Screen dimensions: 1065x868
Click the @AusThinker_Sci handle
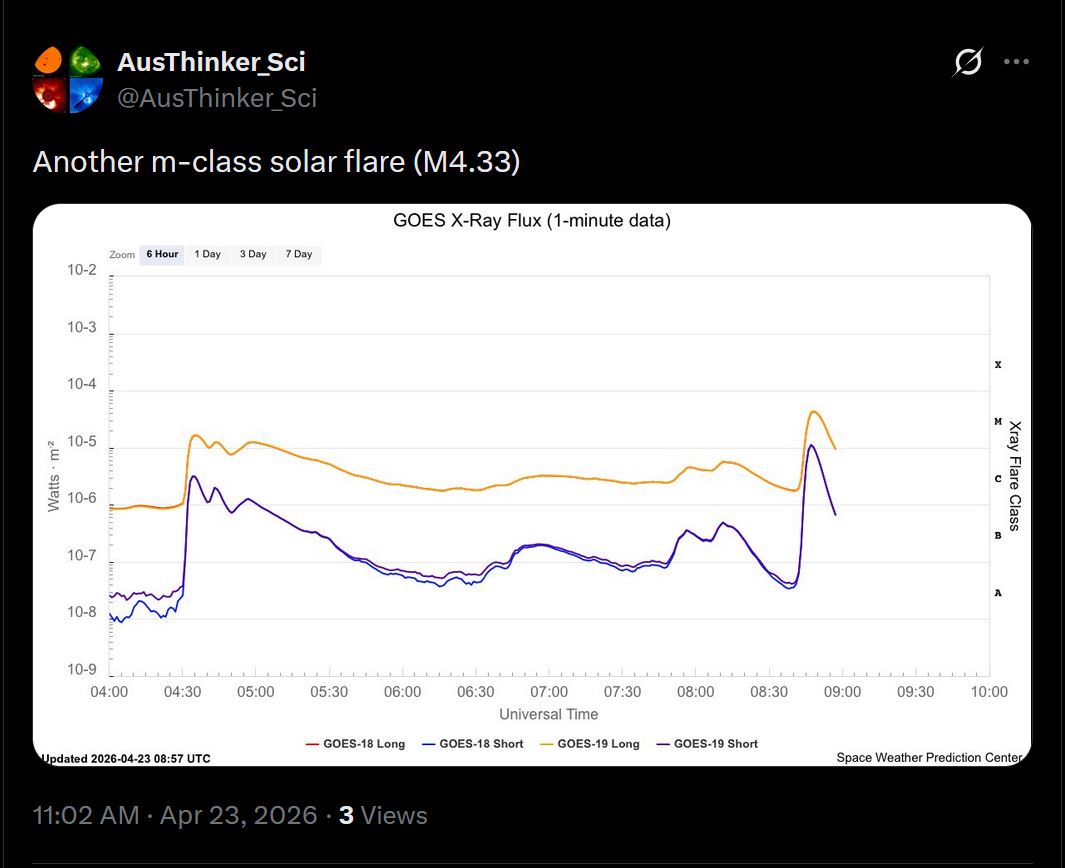217,97
